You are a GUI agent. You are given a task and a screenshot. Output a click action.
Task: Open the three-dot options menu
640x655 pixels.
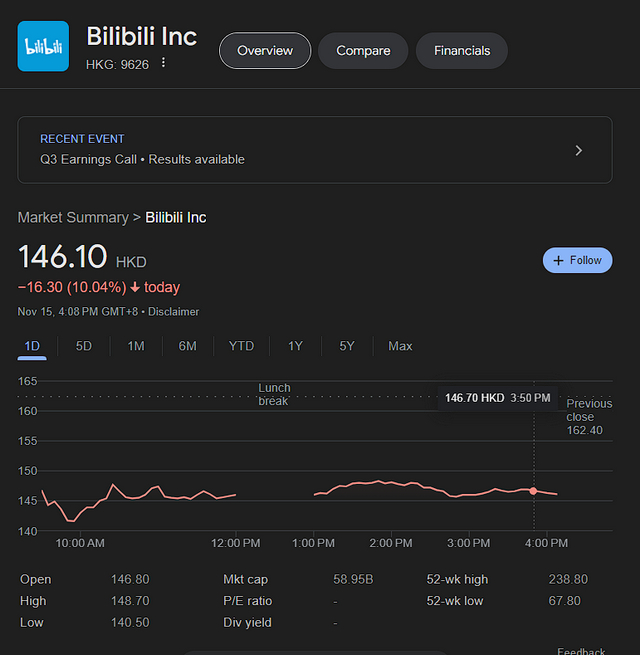[x=164, y=63]
